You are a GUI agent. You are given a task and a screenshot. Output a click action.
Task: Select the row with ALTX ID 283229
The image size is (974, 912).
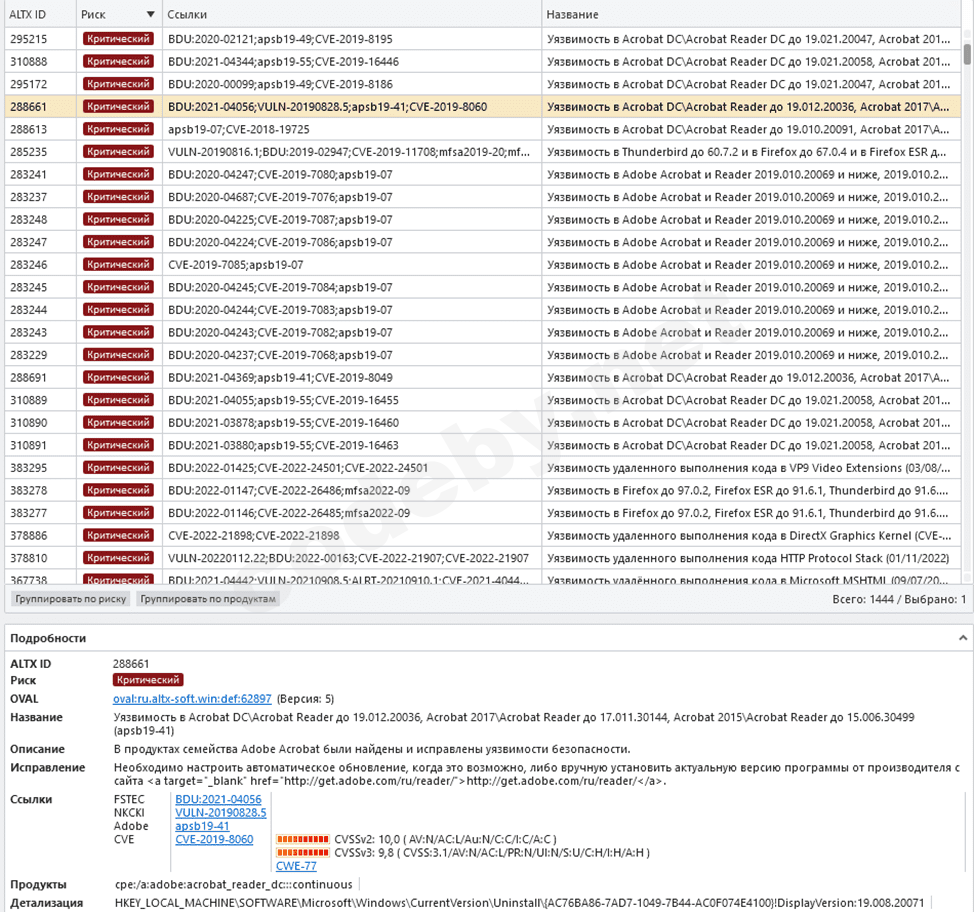tap(483, 355)
